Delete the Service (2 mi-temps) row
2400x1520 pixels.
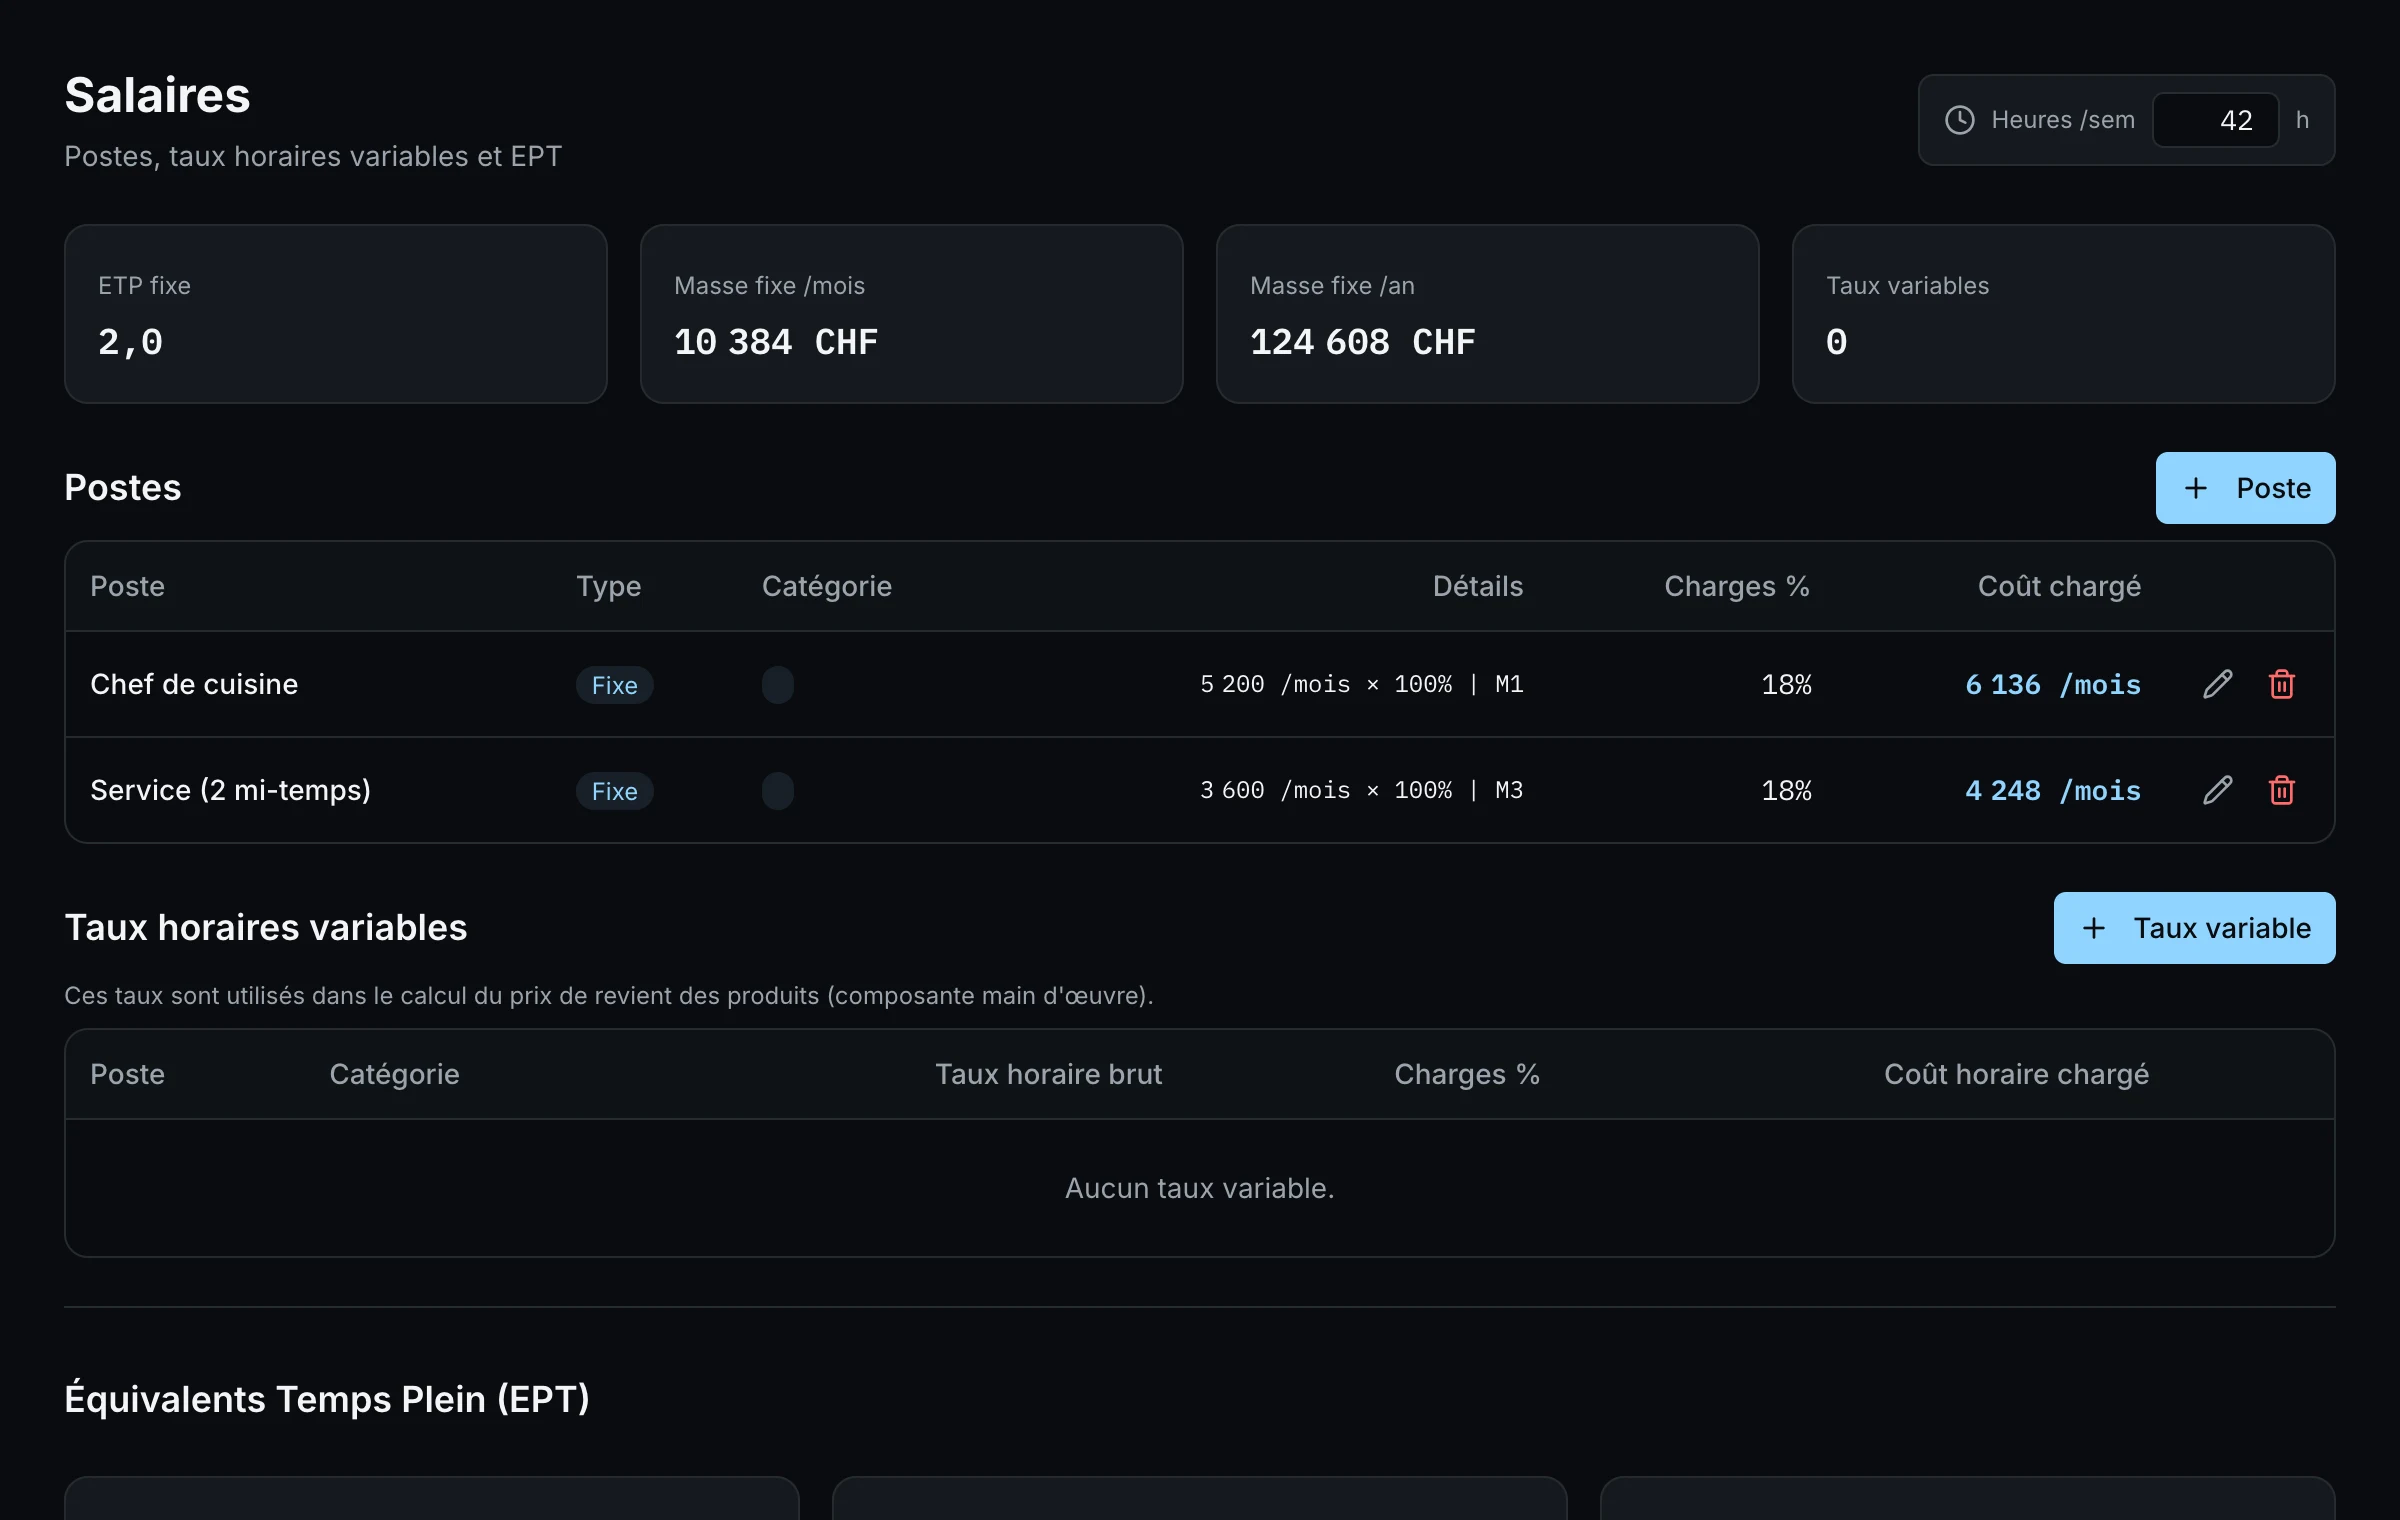2281,790
